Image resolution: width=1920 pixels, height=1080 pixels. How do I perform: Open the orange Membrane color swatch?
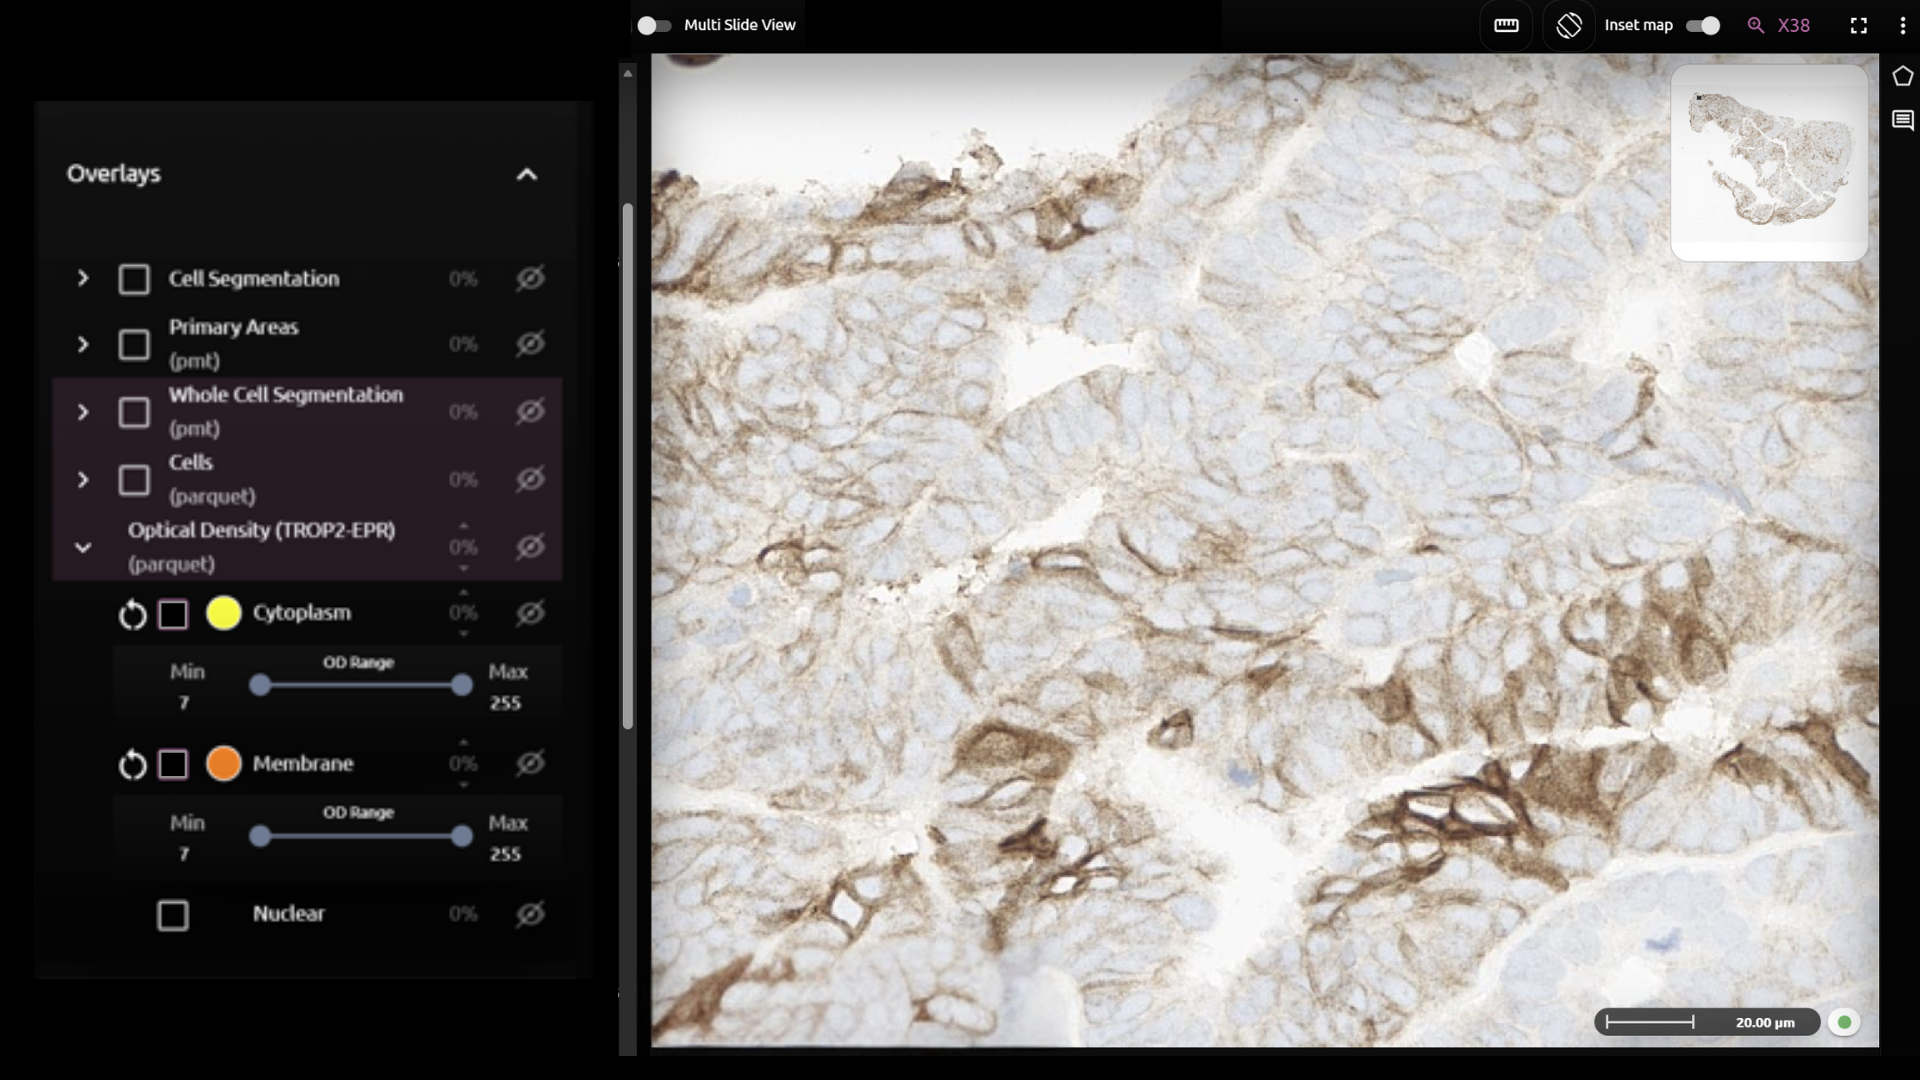[224, 763]
